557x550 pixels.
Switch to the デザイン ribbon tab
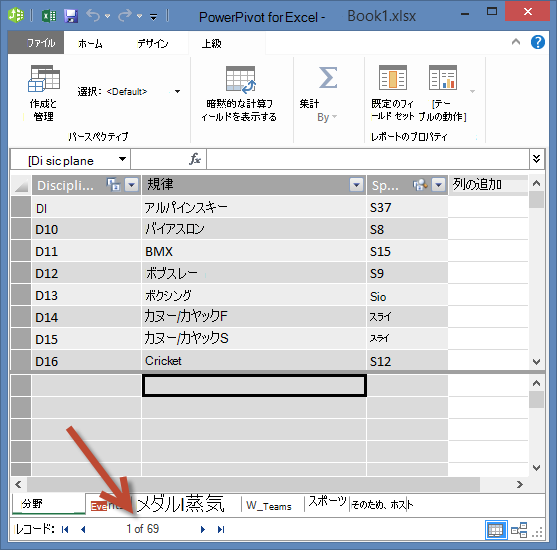tap(153, 43)
